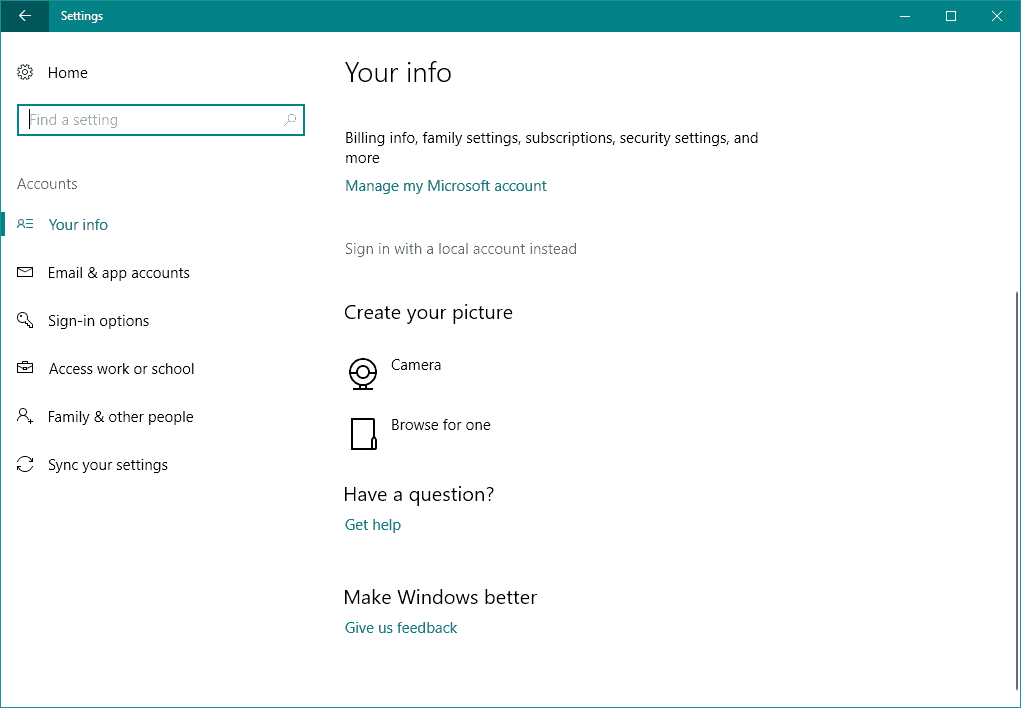Click the Accounts section label
1021x708 pixels.
coord(48,184)
